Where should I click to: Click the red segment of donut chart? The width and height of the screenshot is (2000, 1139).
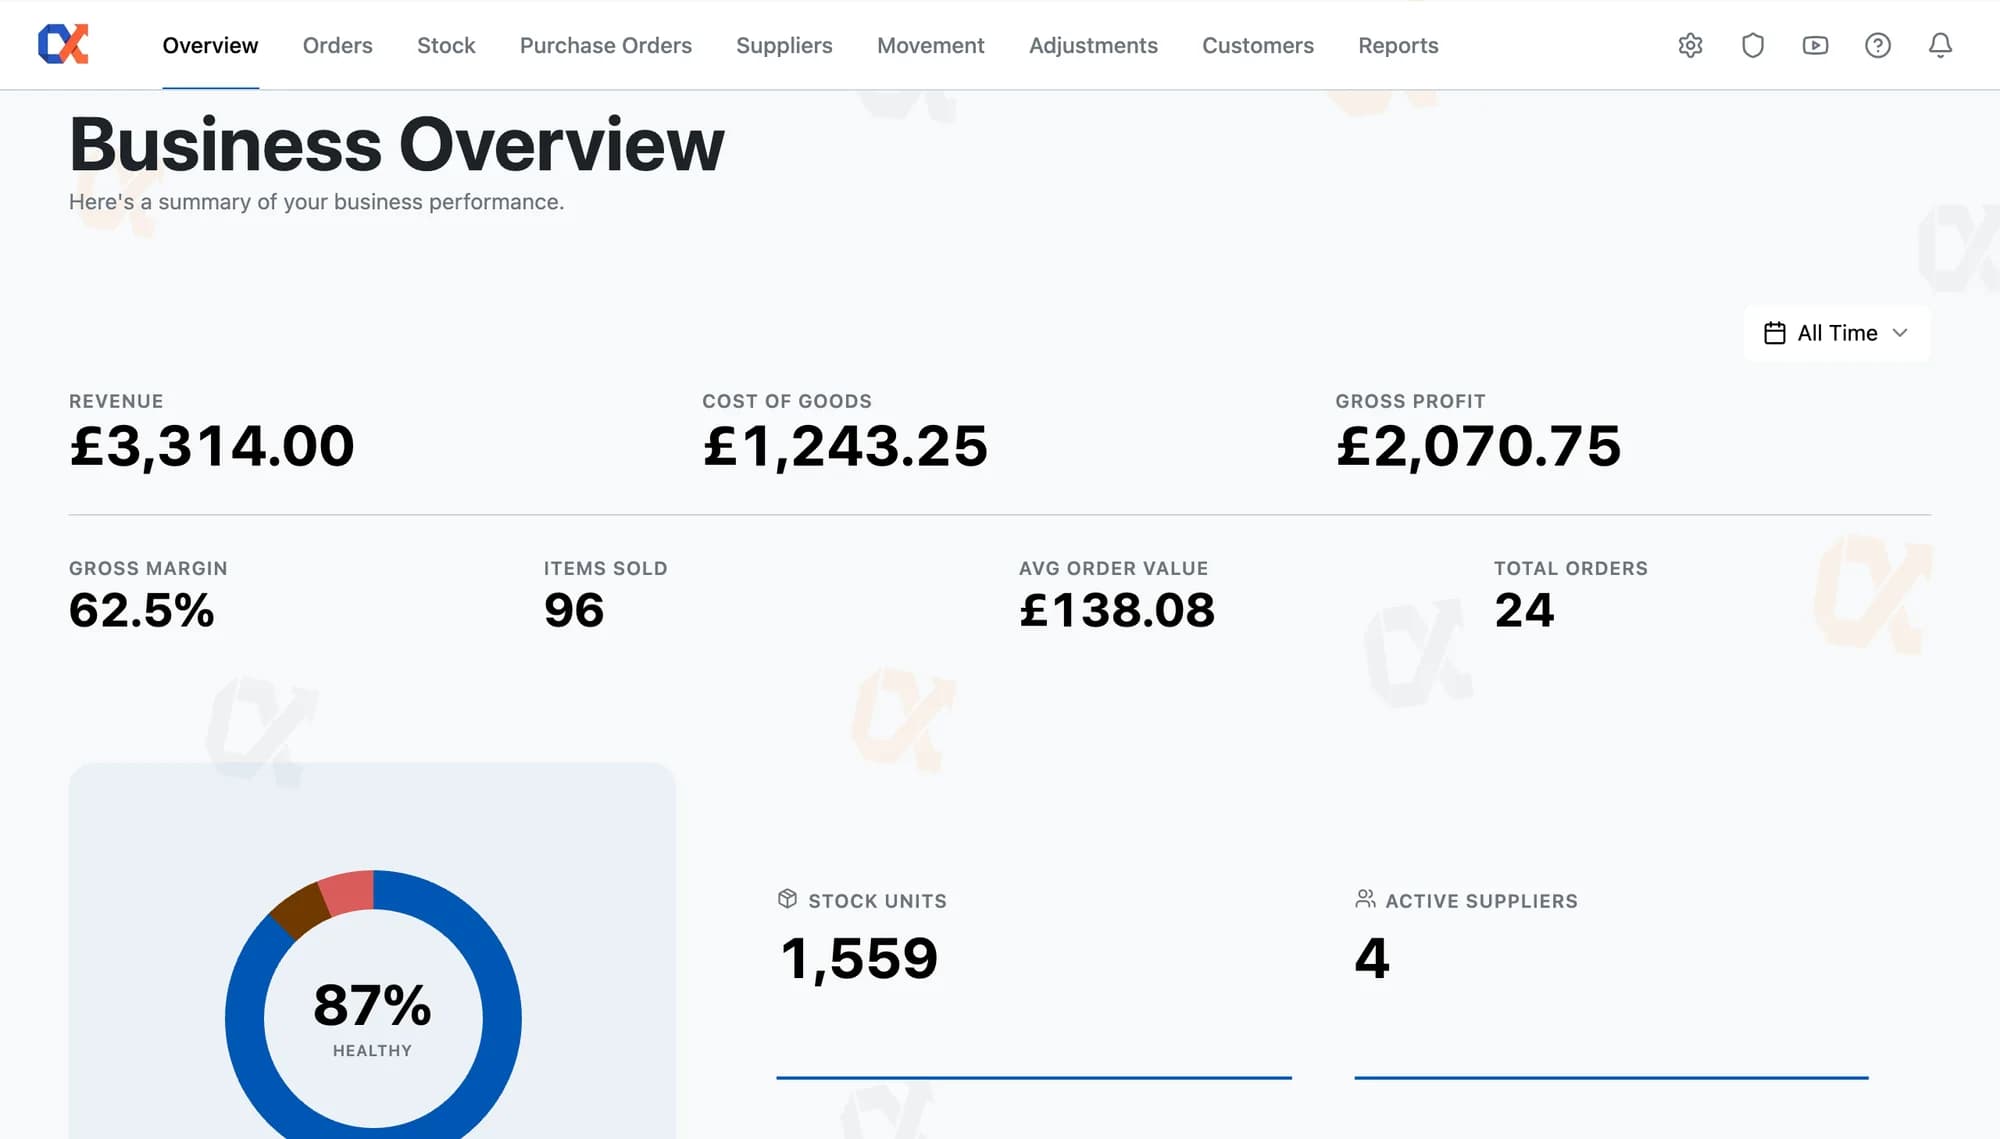pos(349,892)
